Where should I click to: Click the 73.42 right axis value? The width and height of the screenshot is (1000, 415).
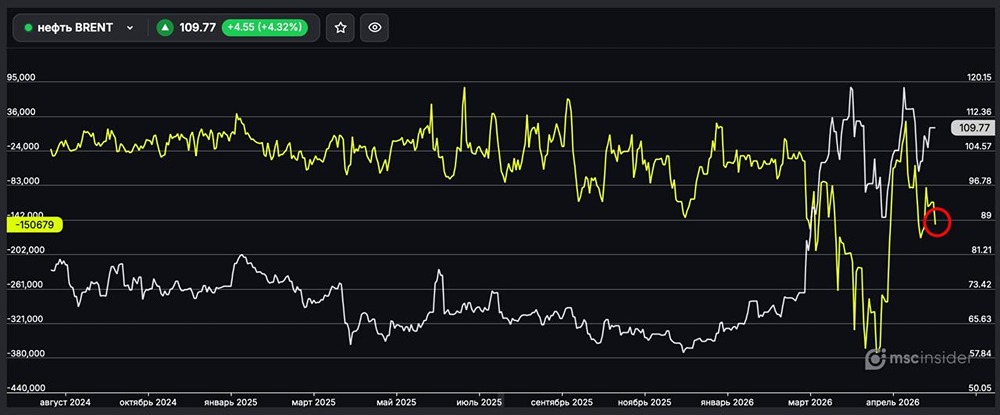(979, 284)
